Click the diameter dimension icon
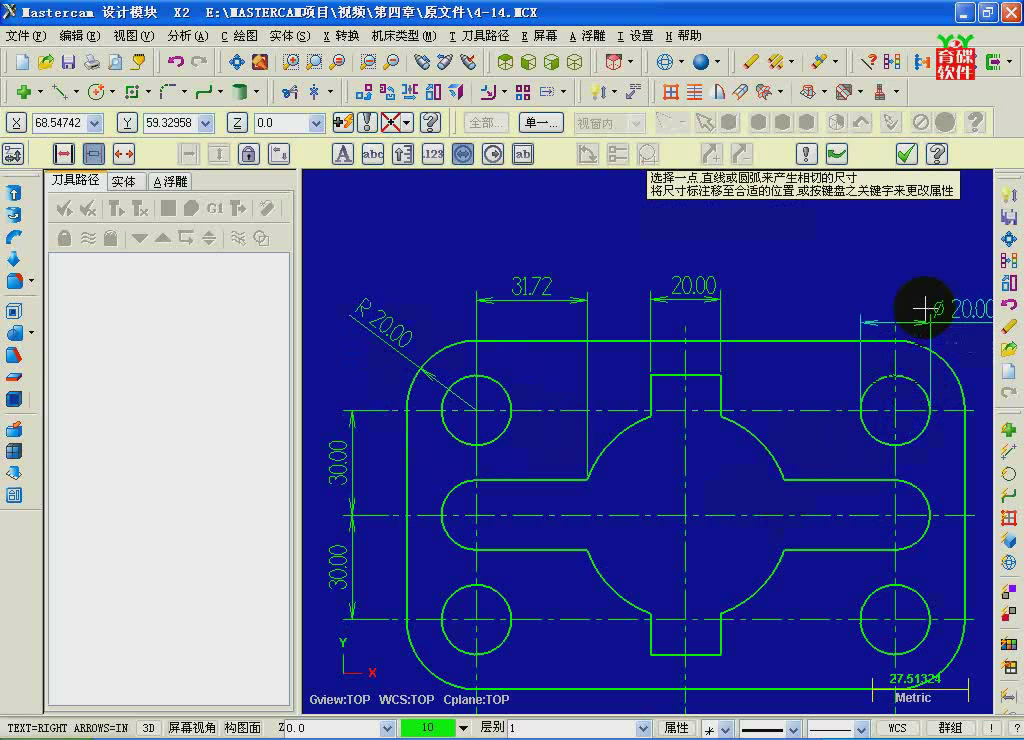Viewport: 1024px width, 740px height. [x=463, y=154]
